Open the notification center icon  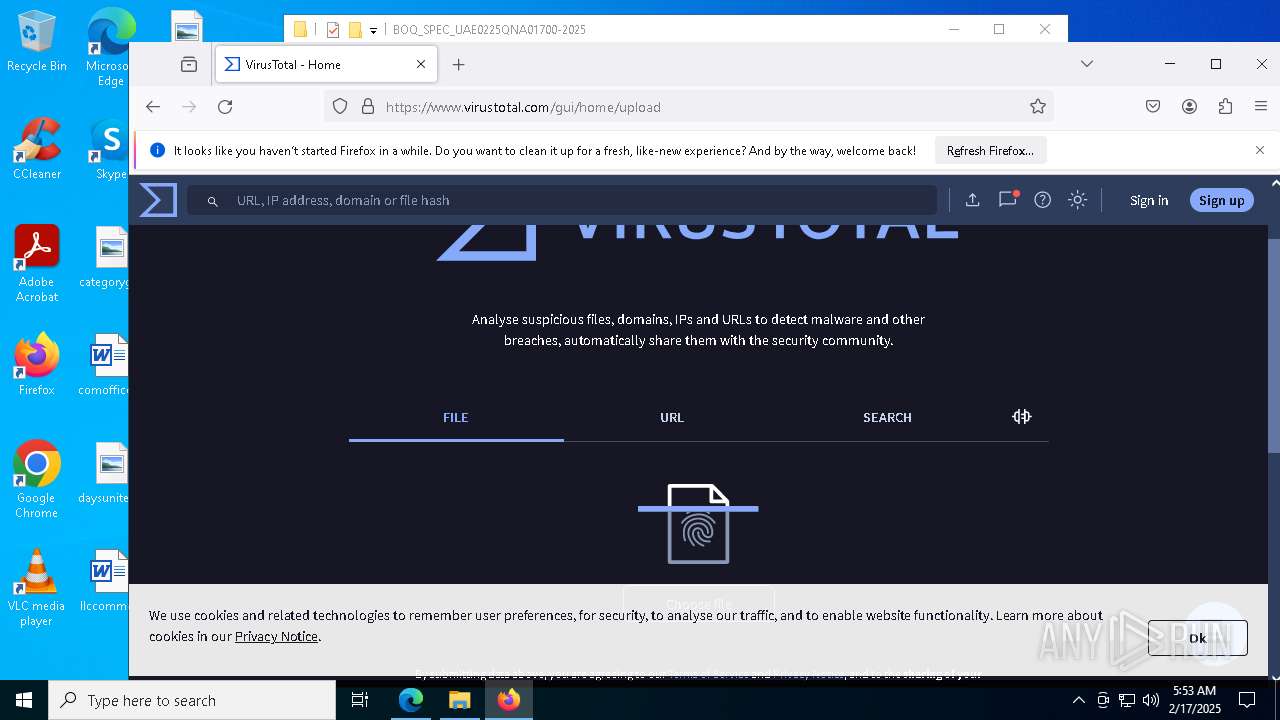click(x=1247, y=700)
